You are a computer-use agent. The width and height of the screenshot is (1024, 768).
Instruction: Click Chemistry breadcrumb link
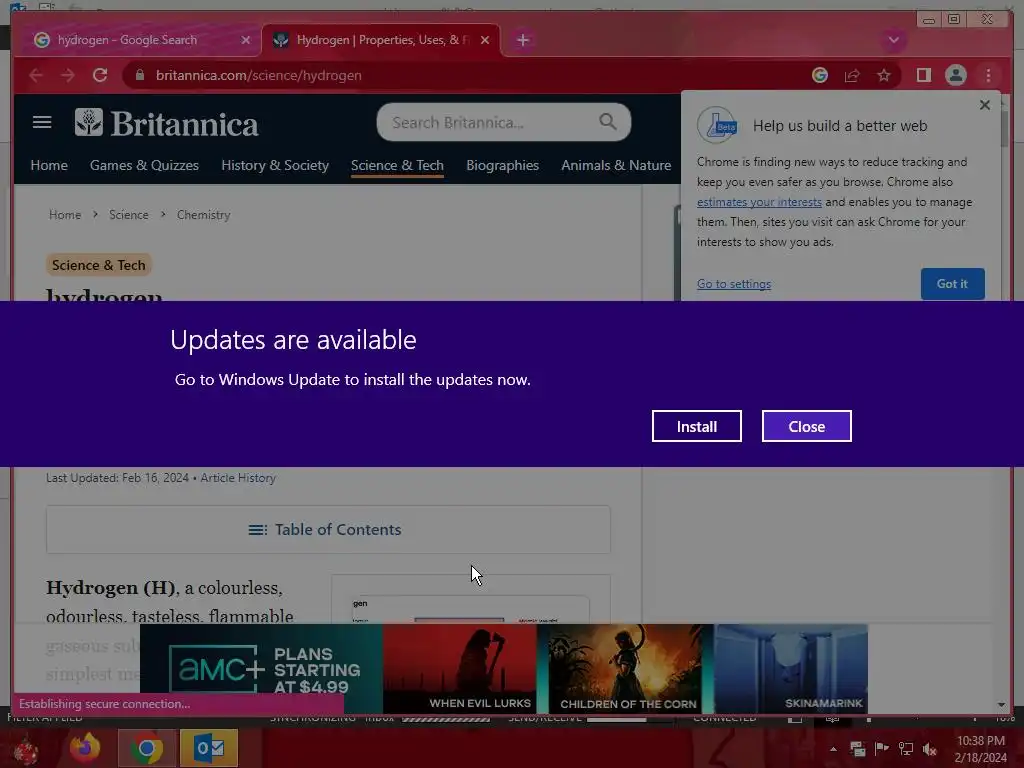click(203, 215)
